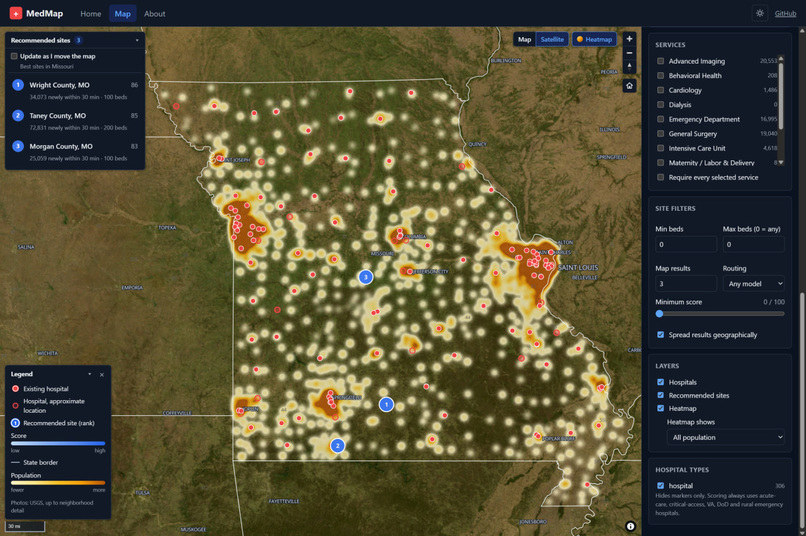The image size is (806, 536).
Task: Click the Population gradient bar in Legend
Action: (58, 483)
